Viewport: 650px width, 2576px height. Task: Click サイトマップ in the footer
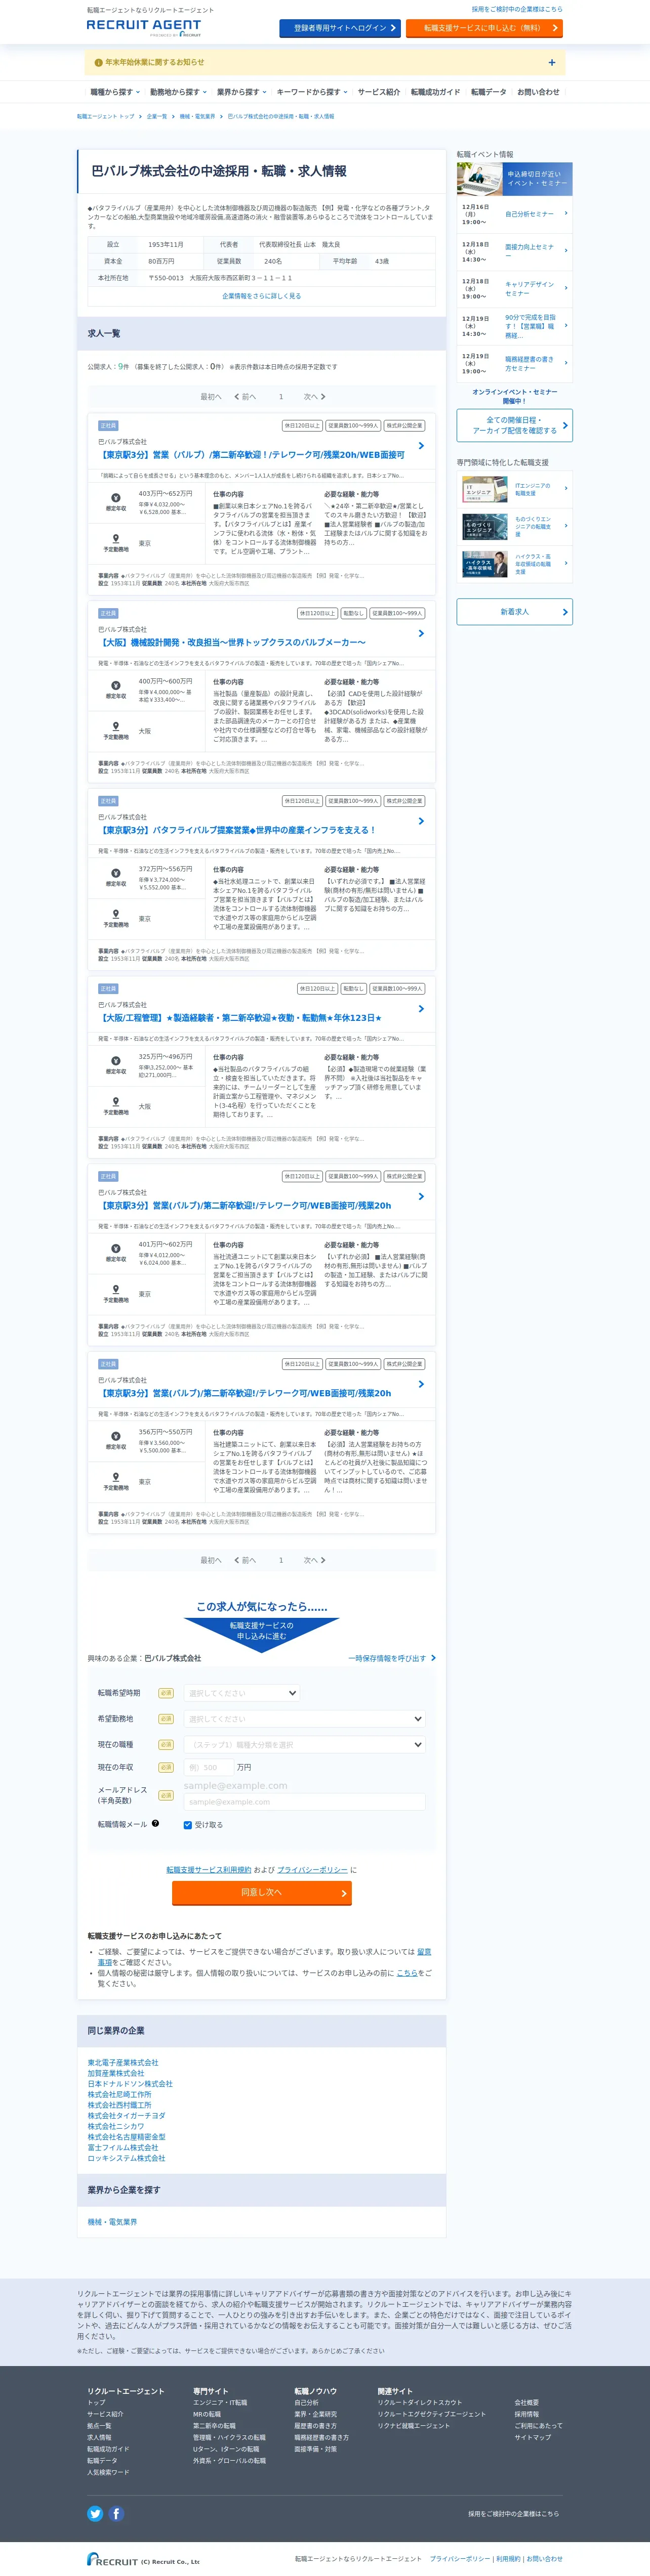pos(533,2437)
